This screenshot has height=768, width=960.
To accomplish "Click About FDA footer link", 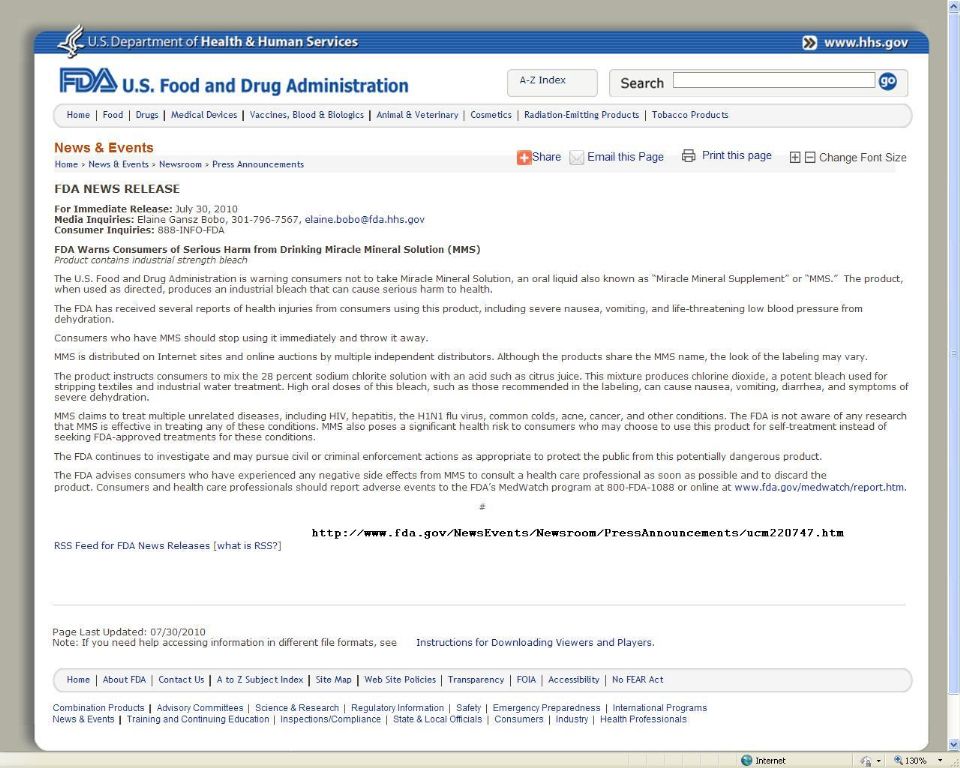I will click(124, 680).
